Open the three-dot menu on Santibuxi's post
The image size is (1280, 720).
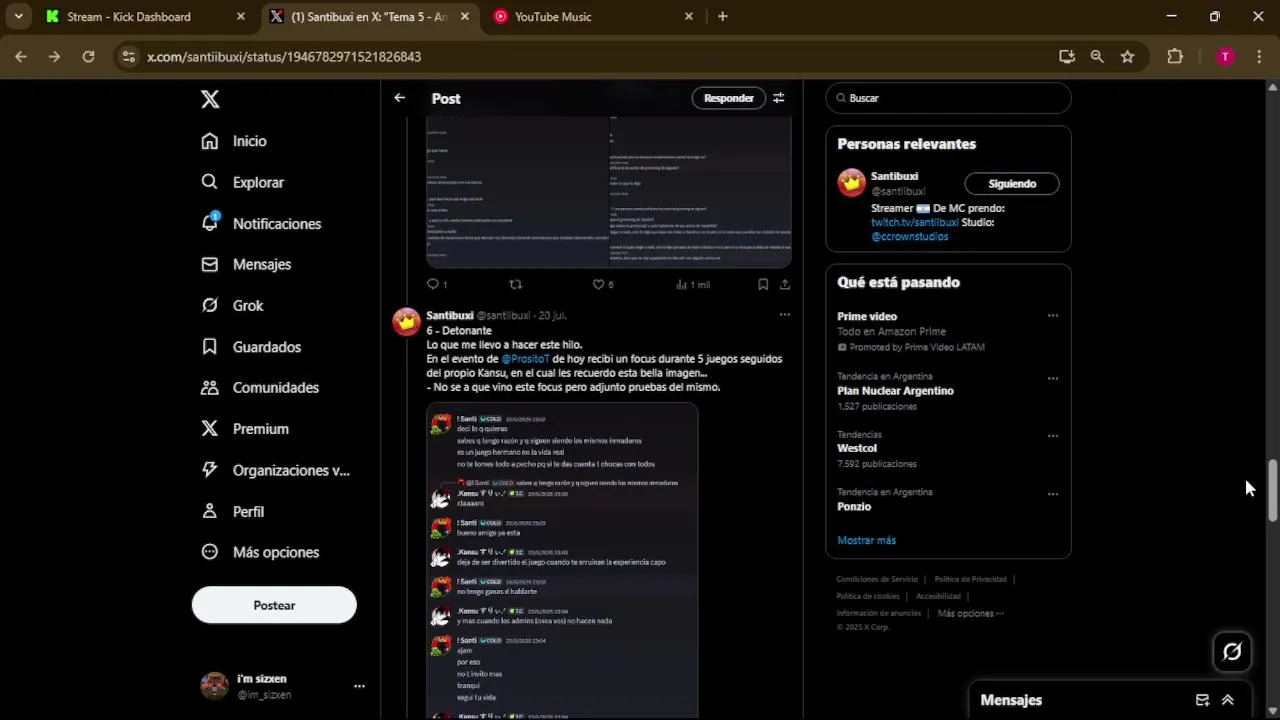pyautogui.click(x=785, y=315)
